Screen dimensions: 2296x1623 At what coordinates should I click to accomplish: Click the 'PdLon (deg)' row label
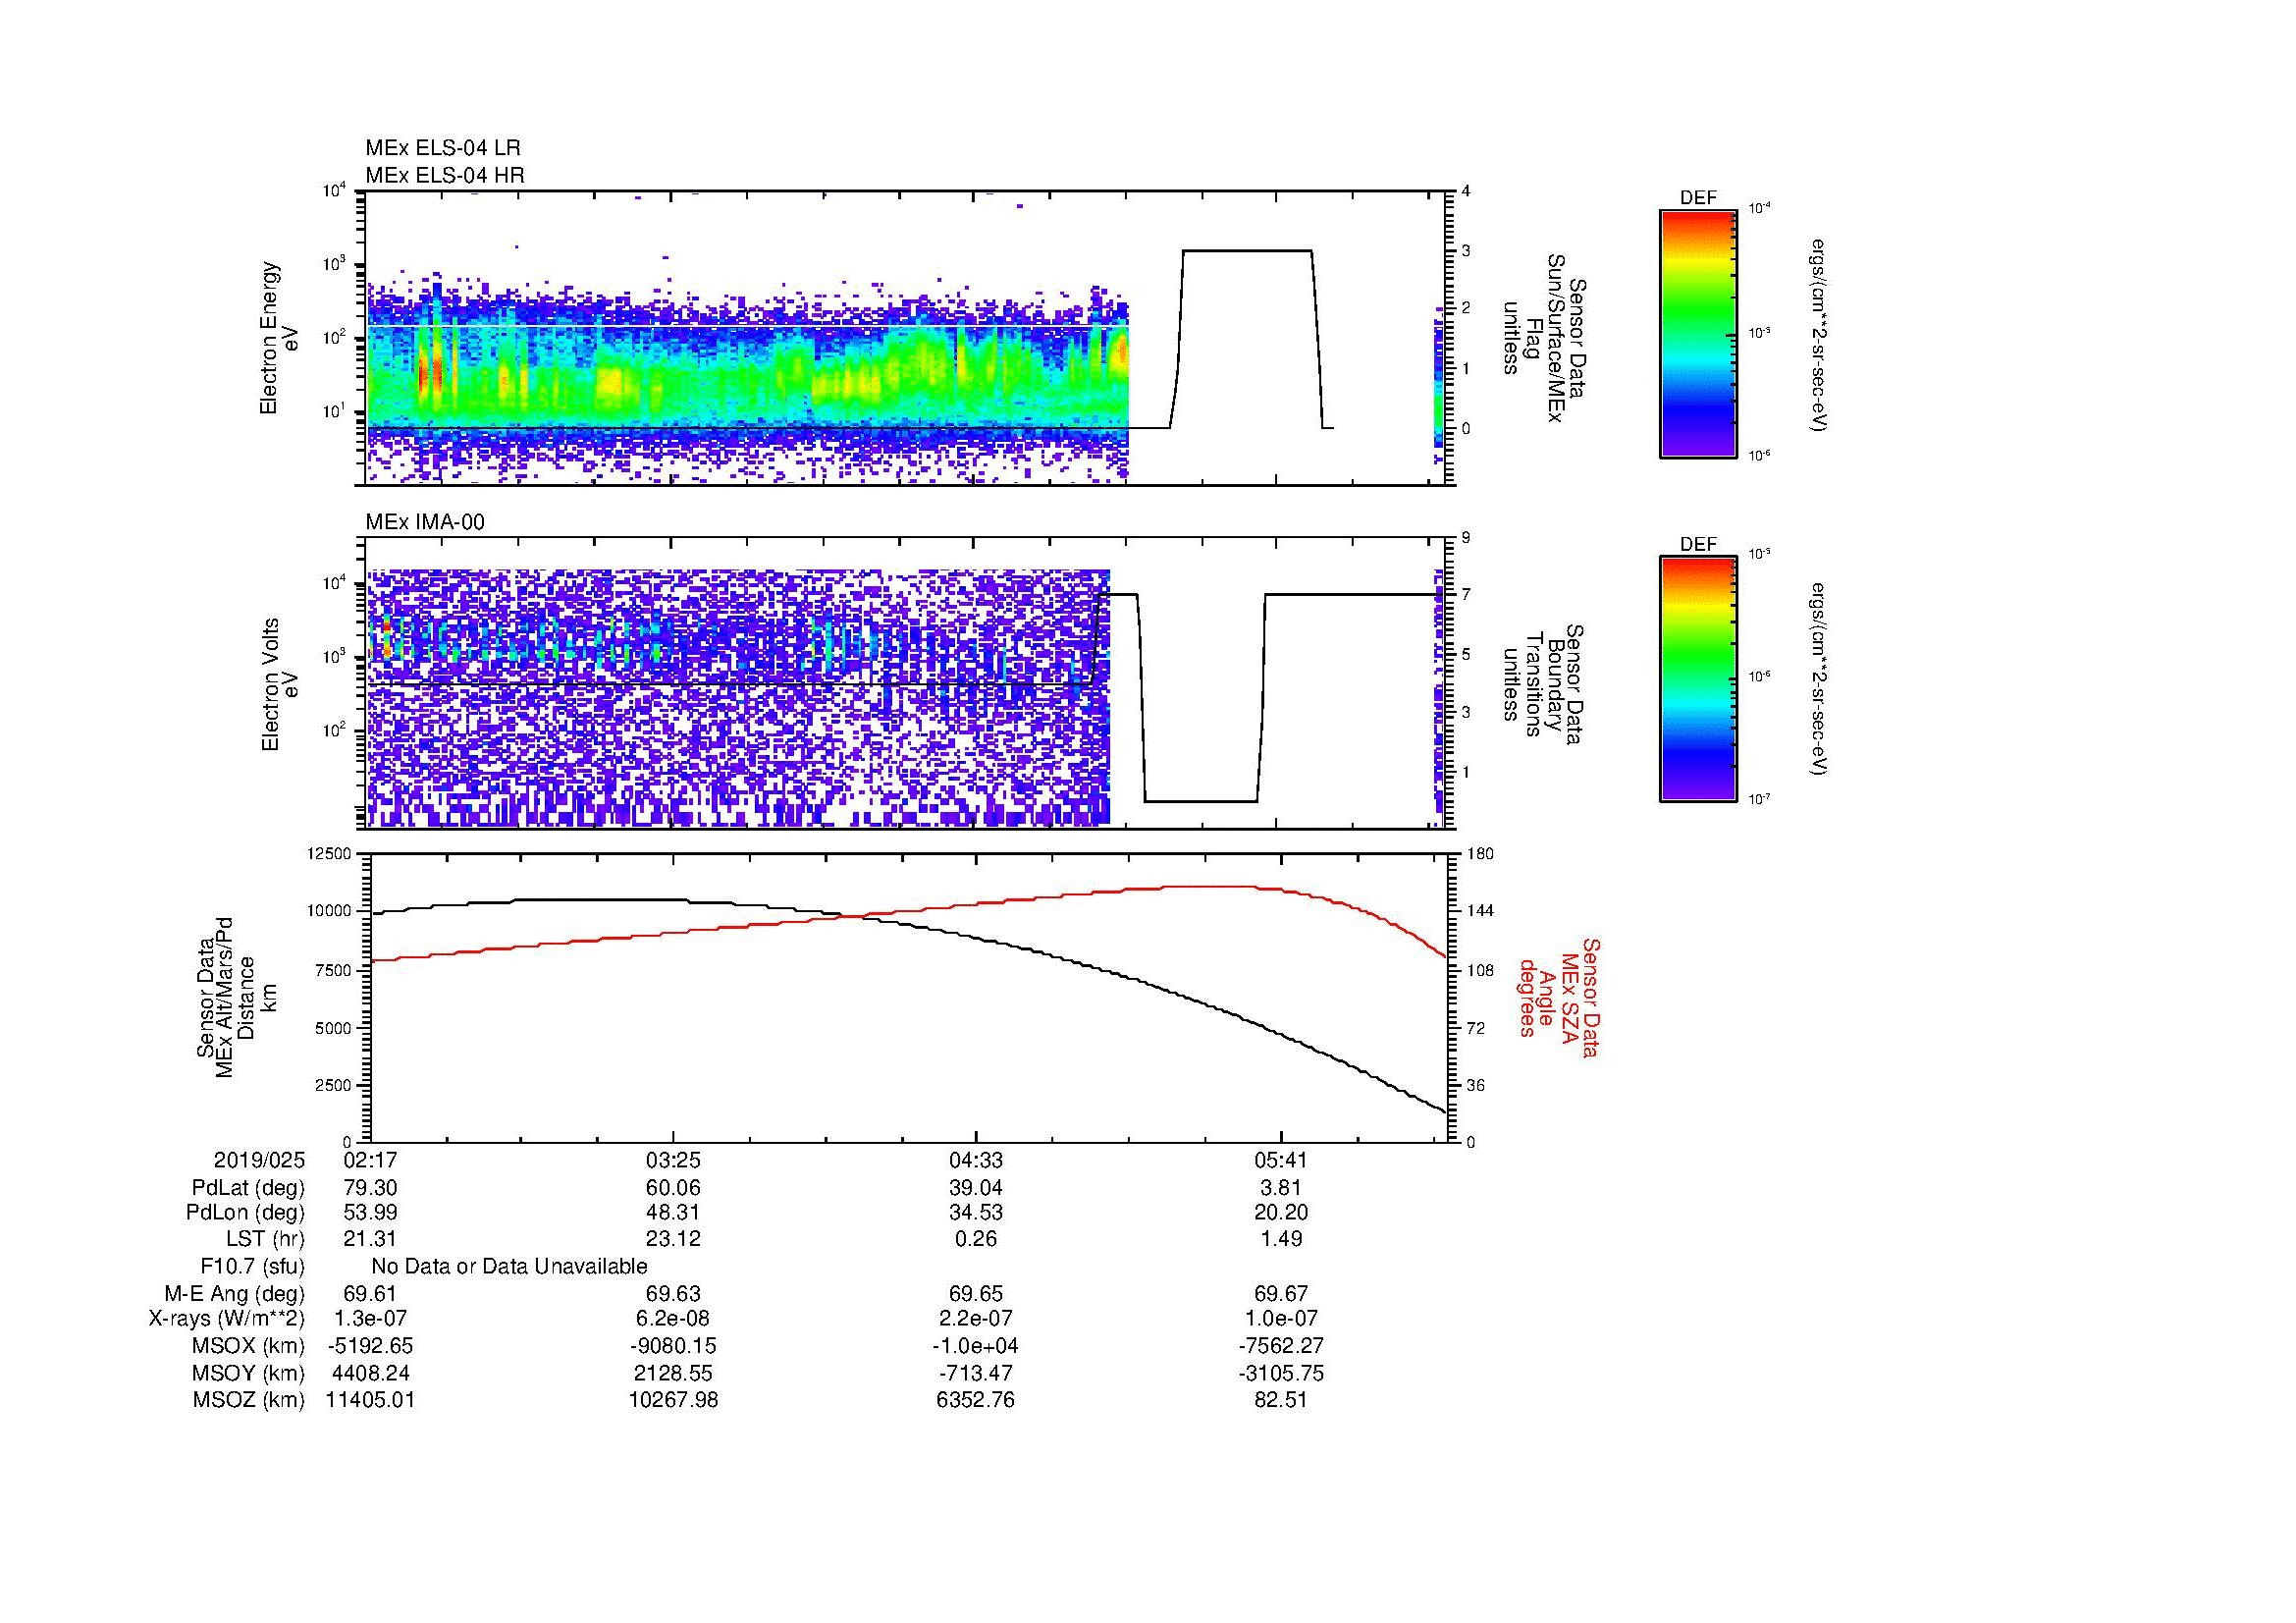[x=246, y=1213]
